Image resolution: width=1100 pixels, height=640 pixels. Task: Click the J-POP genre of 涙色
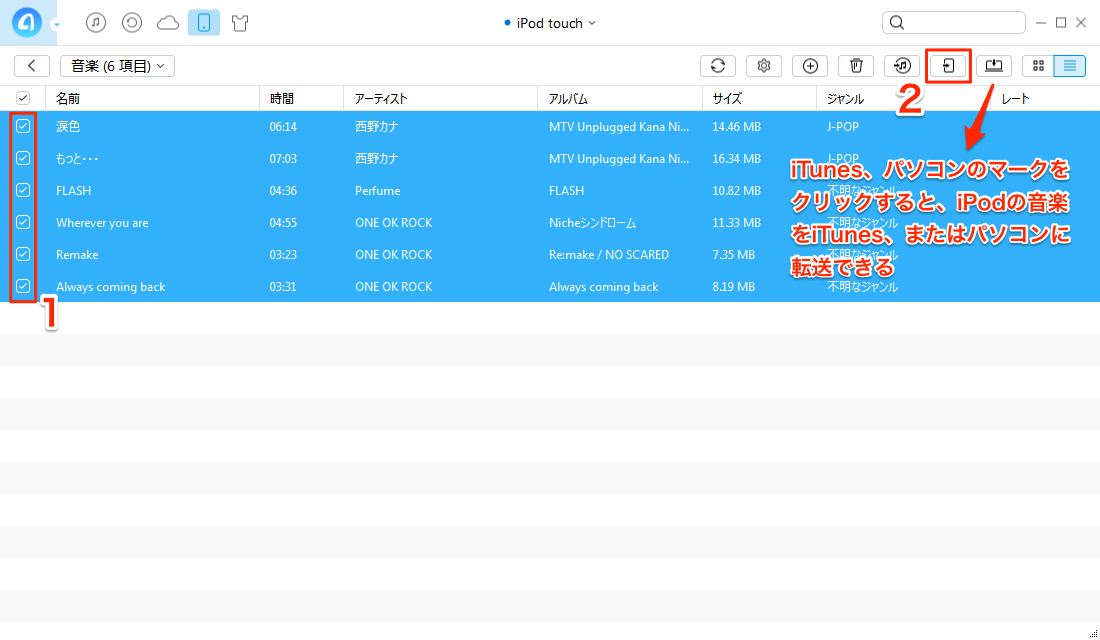(x=843, y=127)
